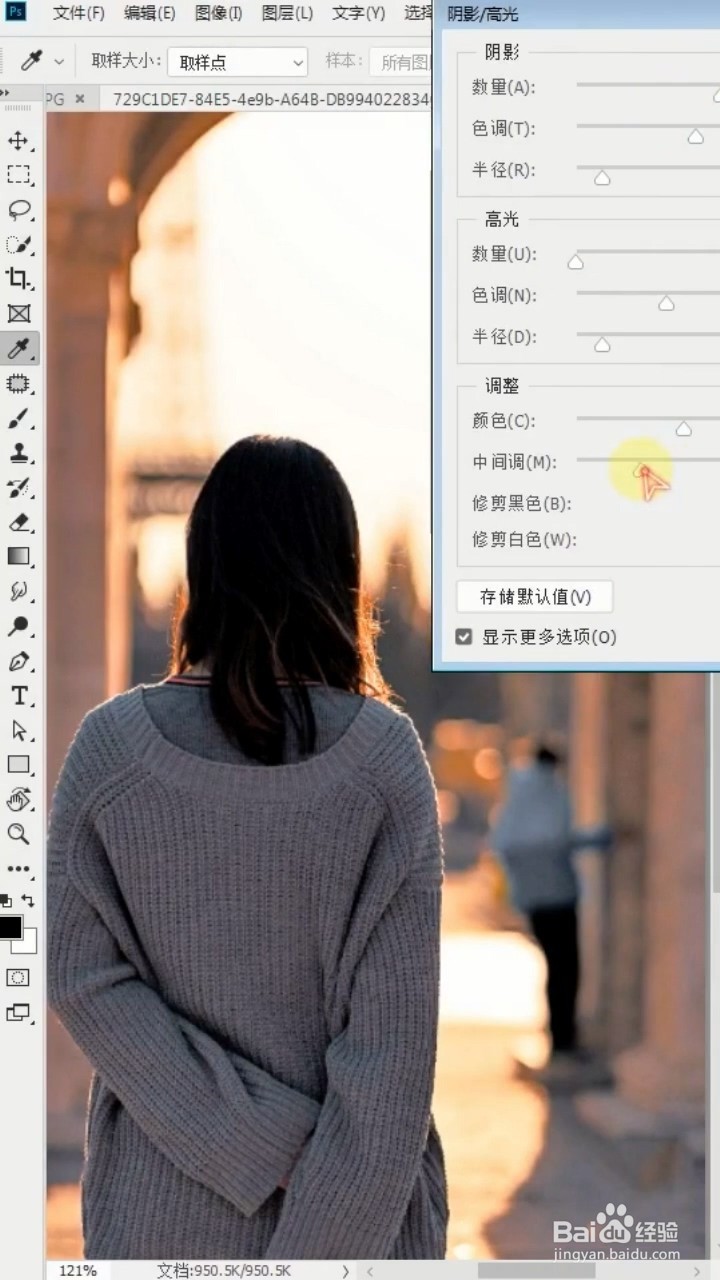Select the Path Selection tool

[18, 730]
